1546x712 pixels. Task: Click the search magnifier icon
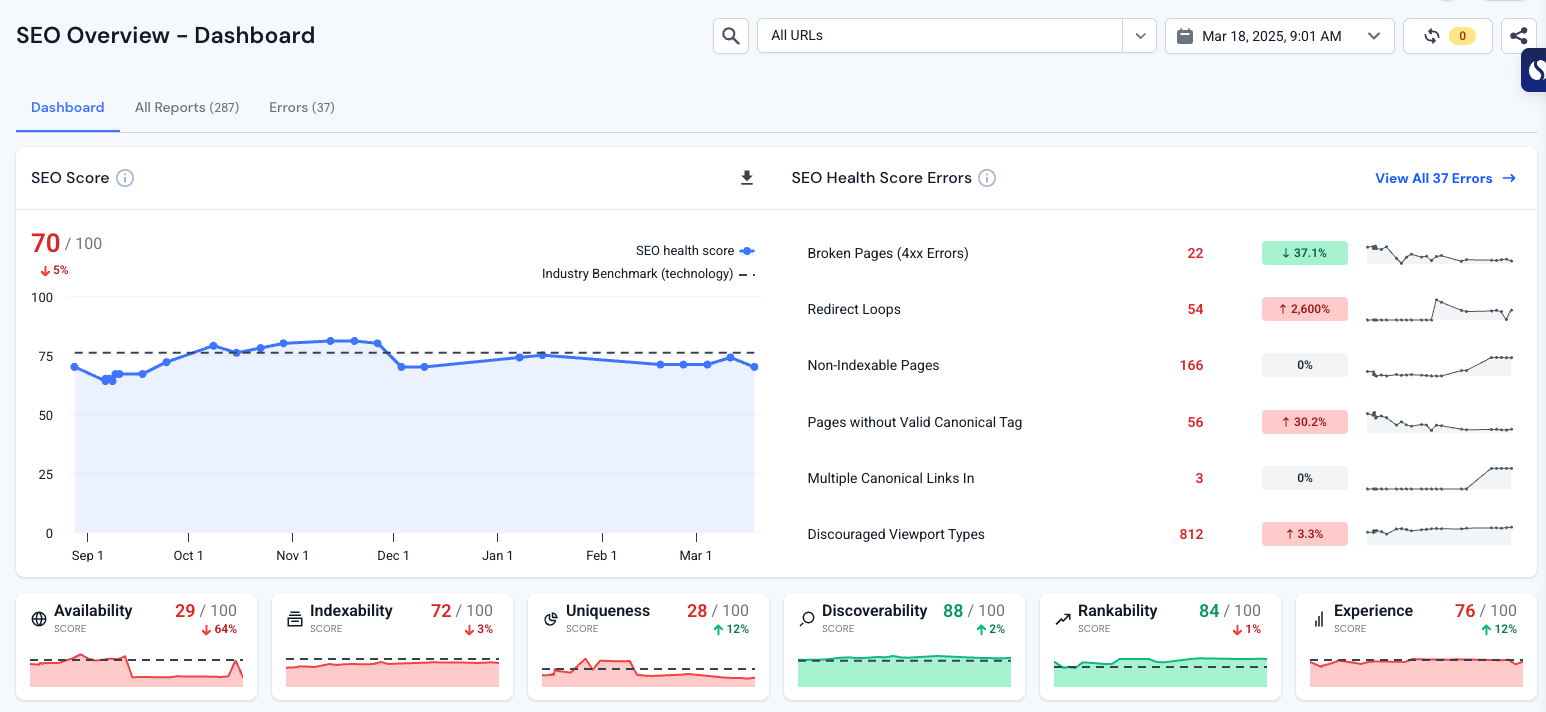click(730, 35)
